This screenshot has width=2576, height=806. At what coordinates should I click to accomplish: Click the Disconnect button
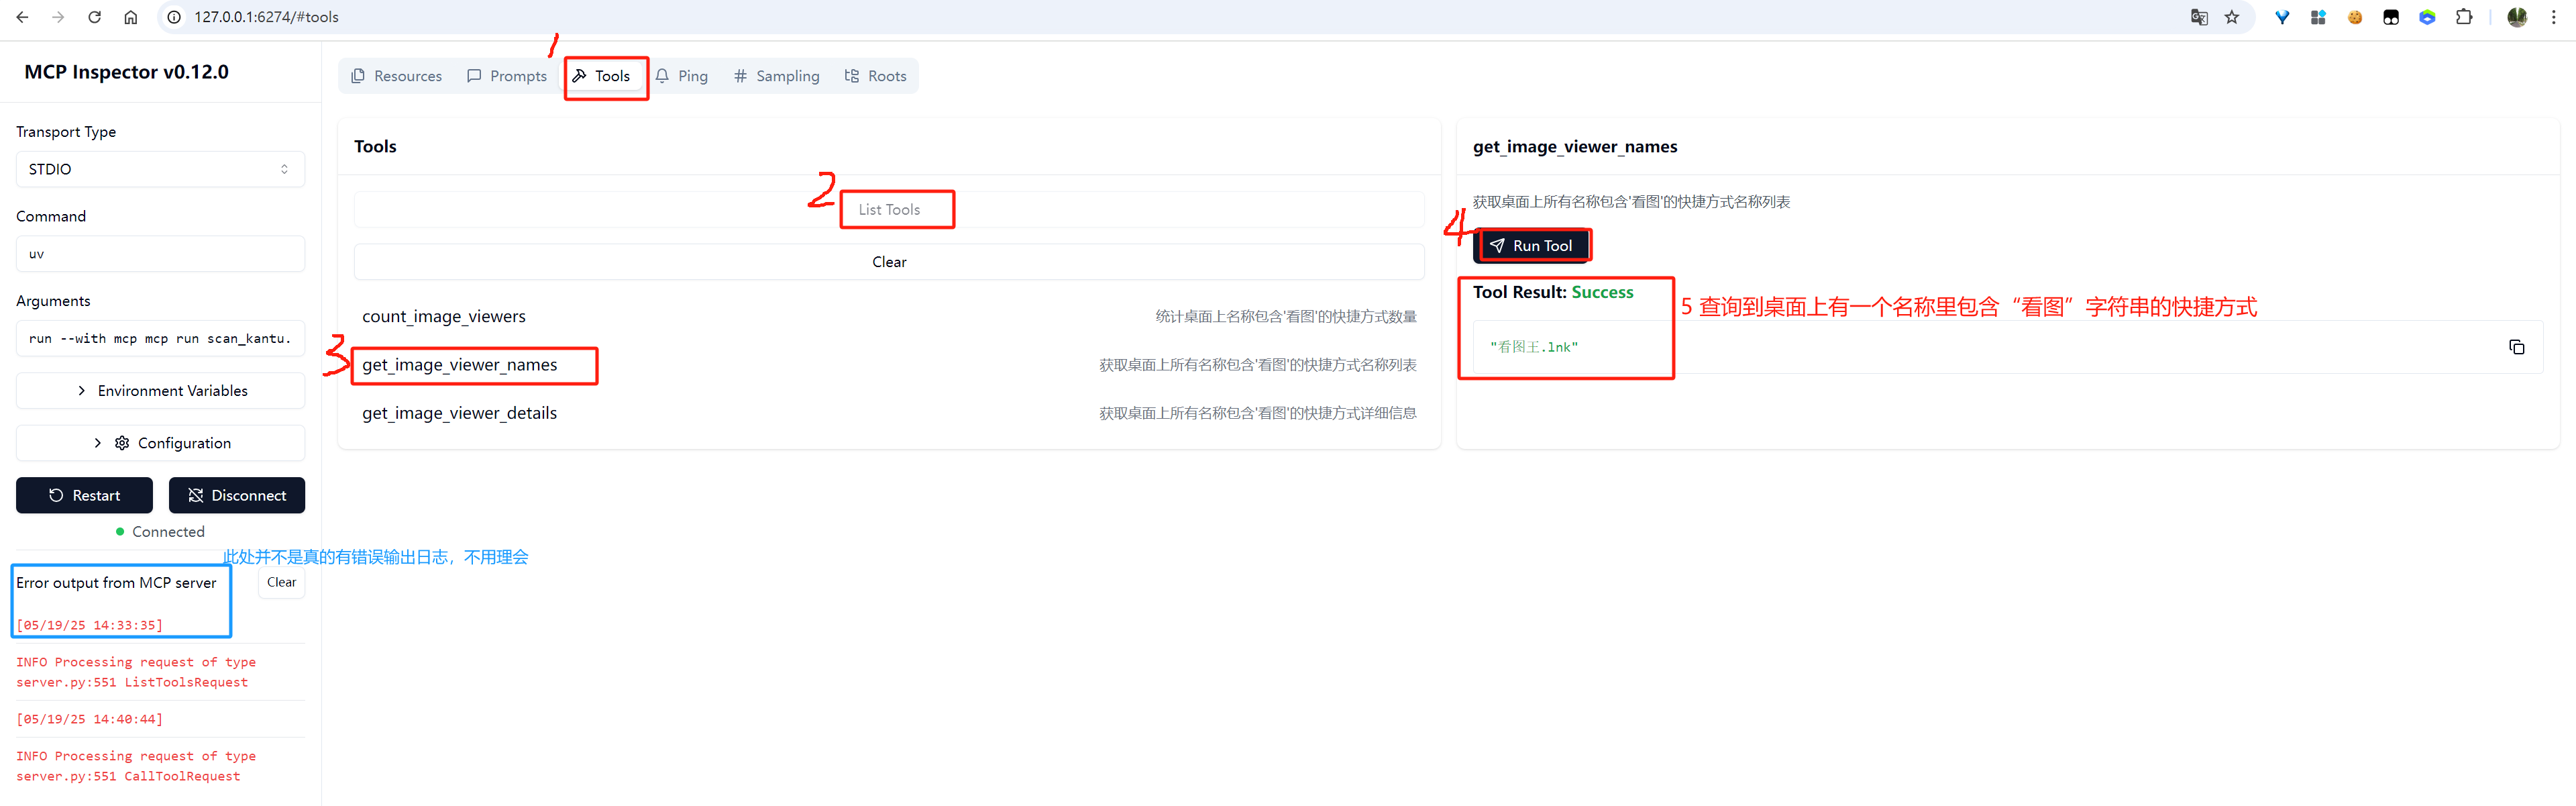click(237, 495)
